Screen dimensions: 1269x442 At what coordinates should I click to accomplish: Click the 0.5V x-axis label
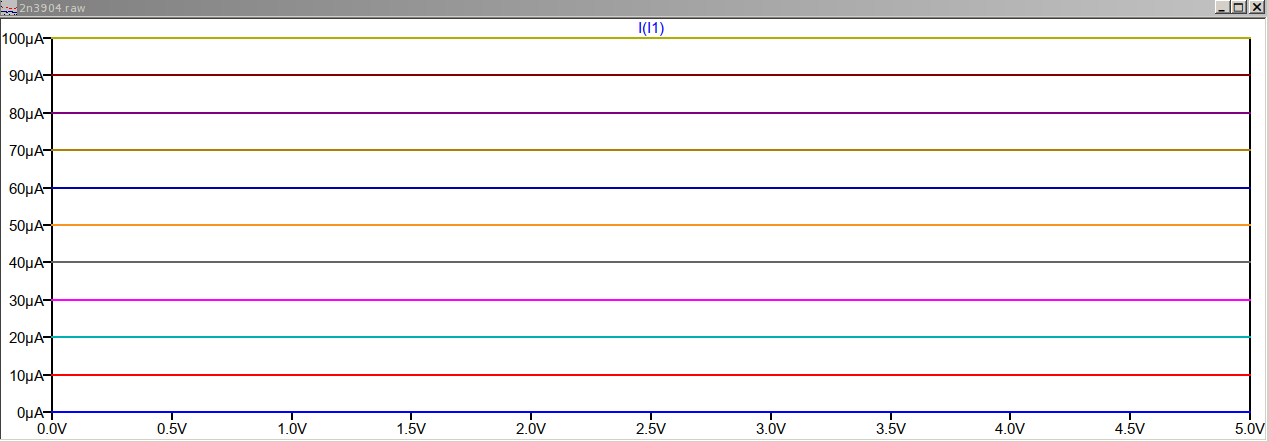tap(172, 429)
